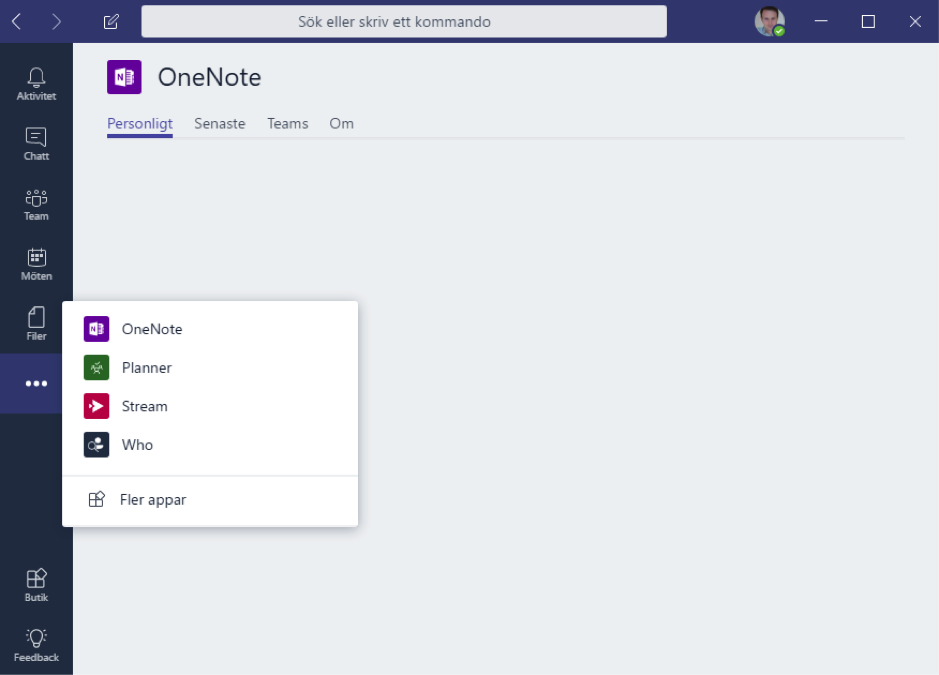This screenshot has height=675, width=939.
Task: Click the new chat compose icon
Action: coord(111,22)
